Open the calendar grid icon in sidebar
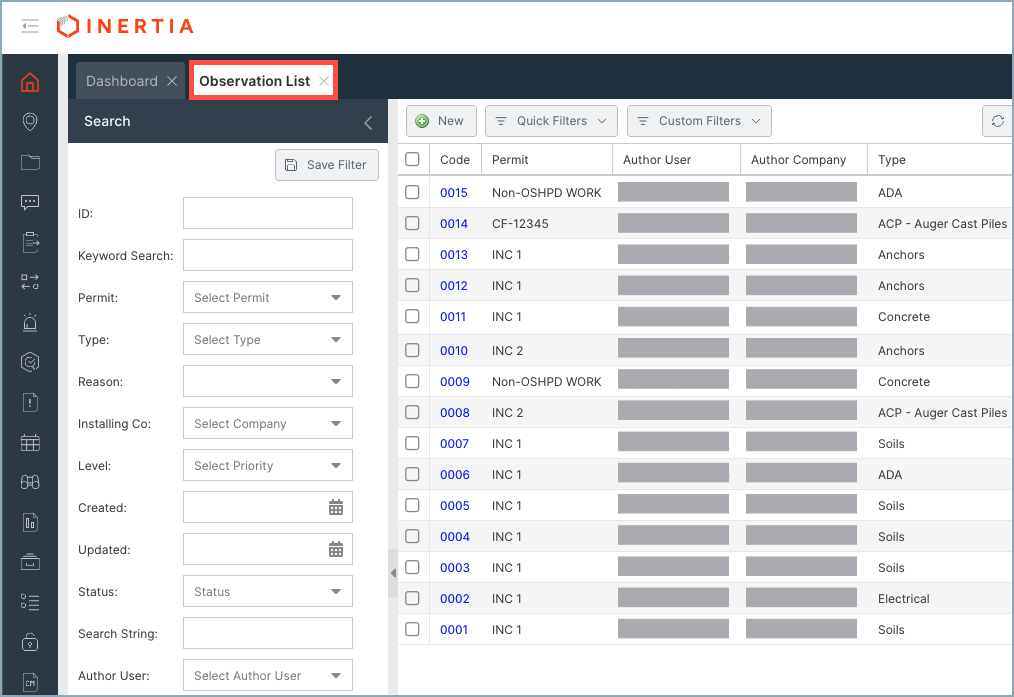 point(30,443)
